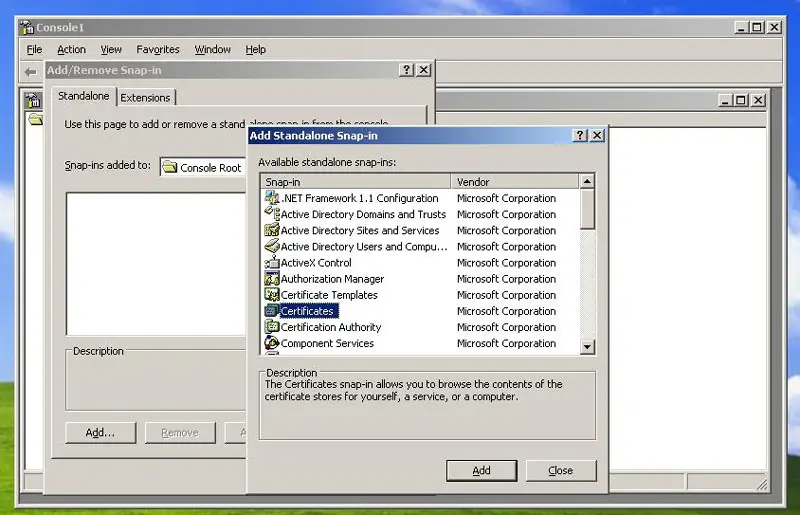Select Active Directory Users and Computers entry
The image size is (800, 515).
tap(364, 247)
